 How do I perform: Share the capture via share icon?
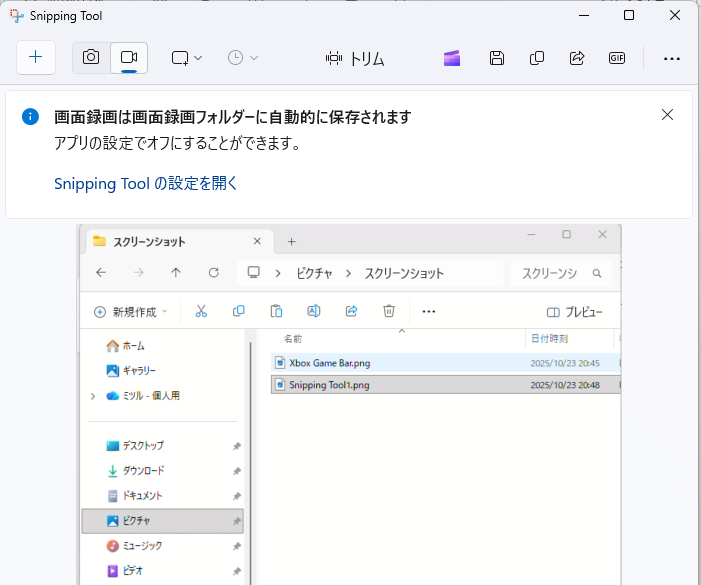[x=577, y=58]
